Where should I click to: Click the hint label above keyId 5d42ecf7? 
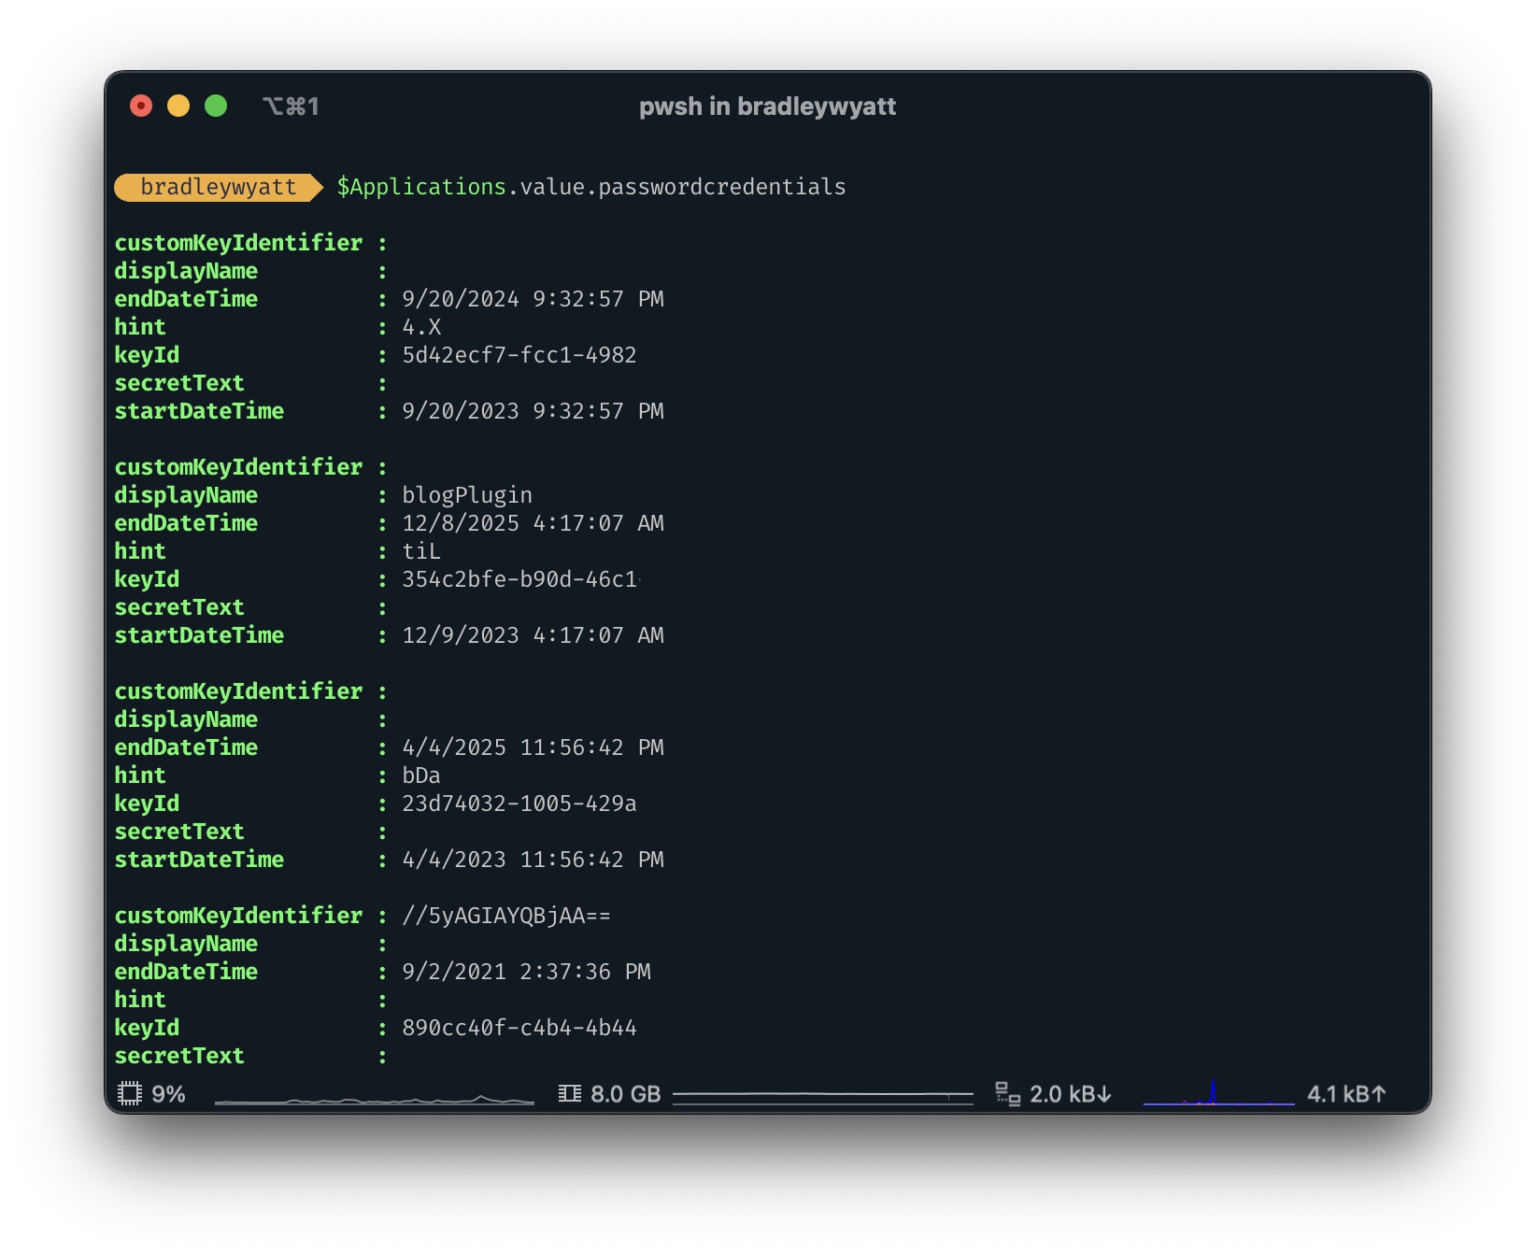click(140, 327)
